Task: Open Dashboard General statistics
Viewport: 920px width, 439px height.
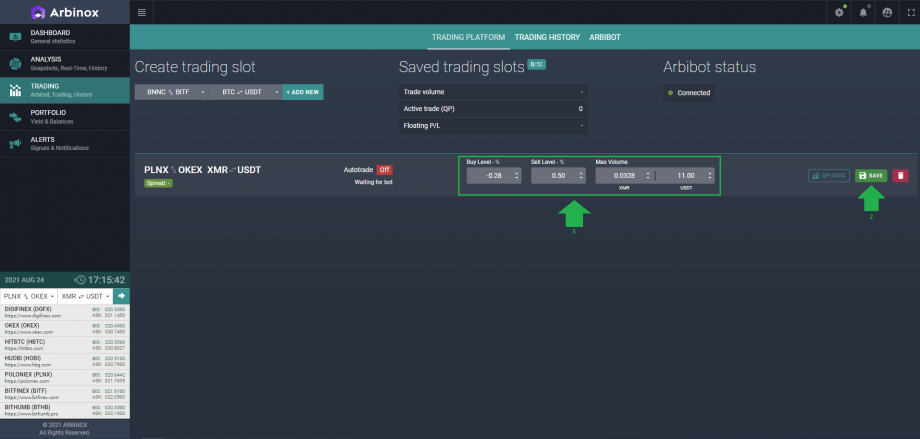Action: pos(65,37)
